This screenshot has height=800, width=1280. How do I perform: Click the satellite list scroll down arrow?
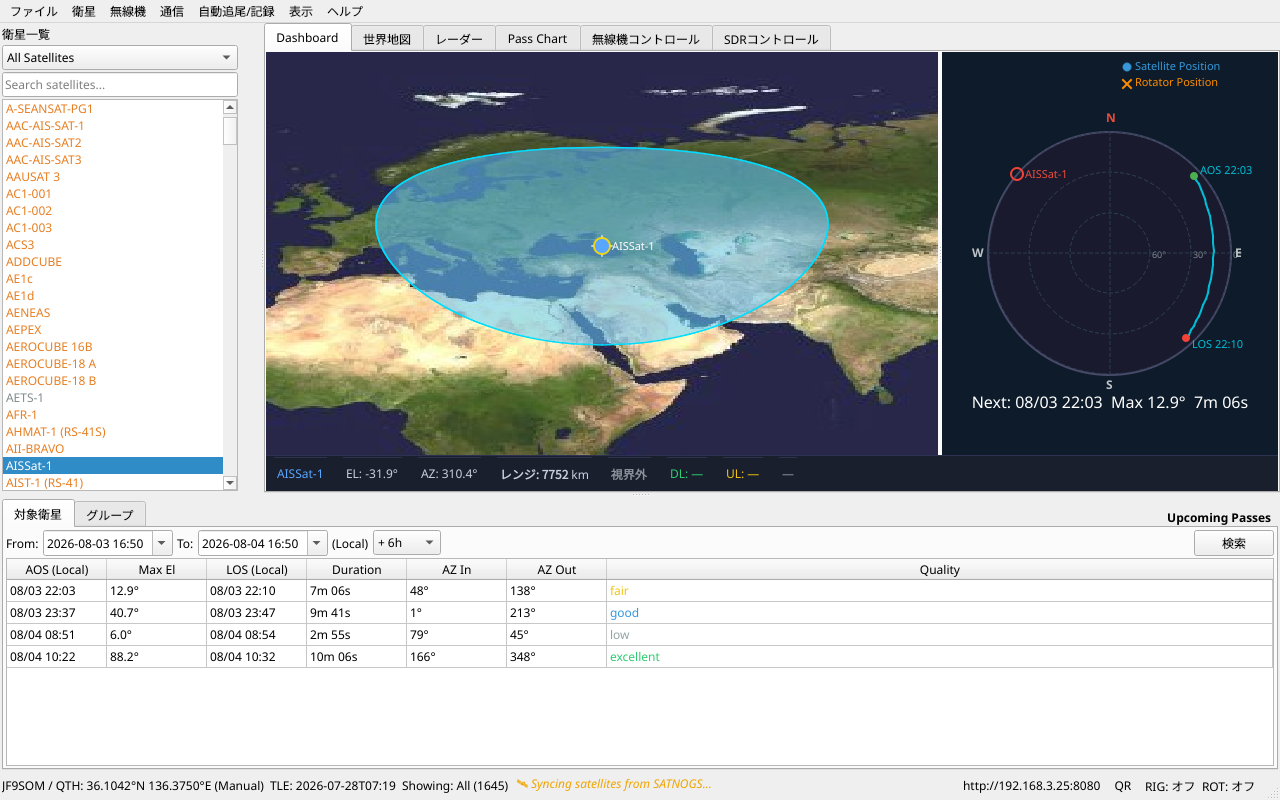point(230,483)
